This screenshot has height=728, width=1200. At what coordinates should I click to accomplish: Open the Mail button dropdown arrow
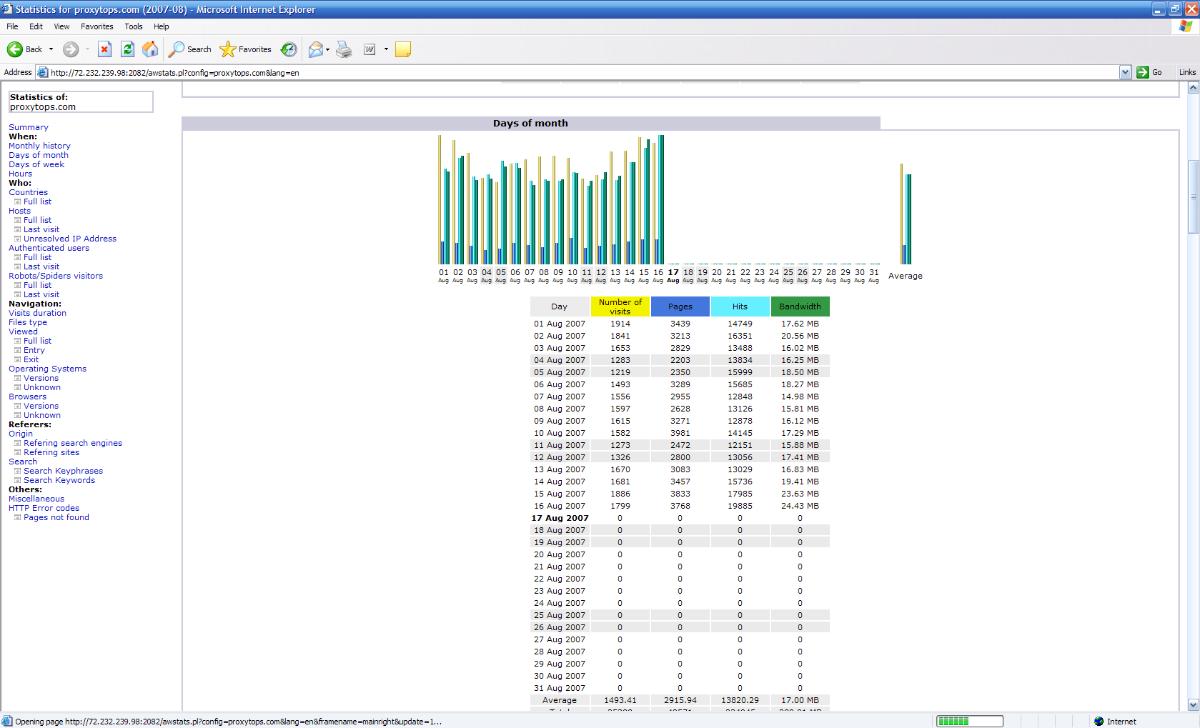tap(328, 49)
